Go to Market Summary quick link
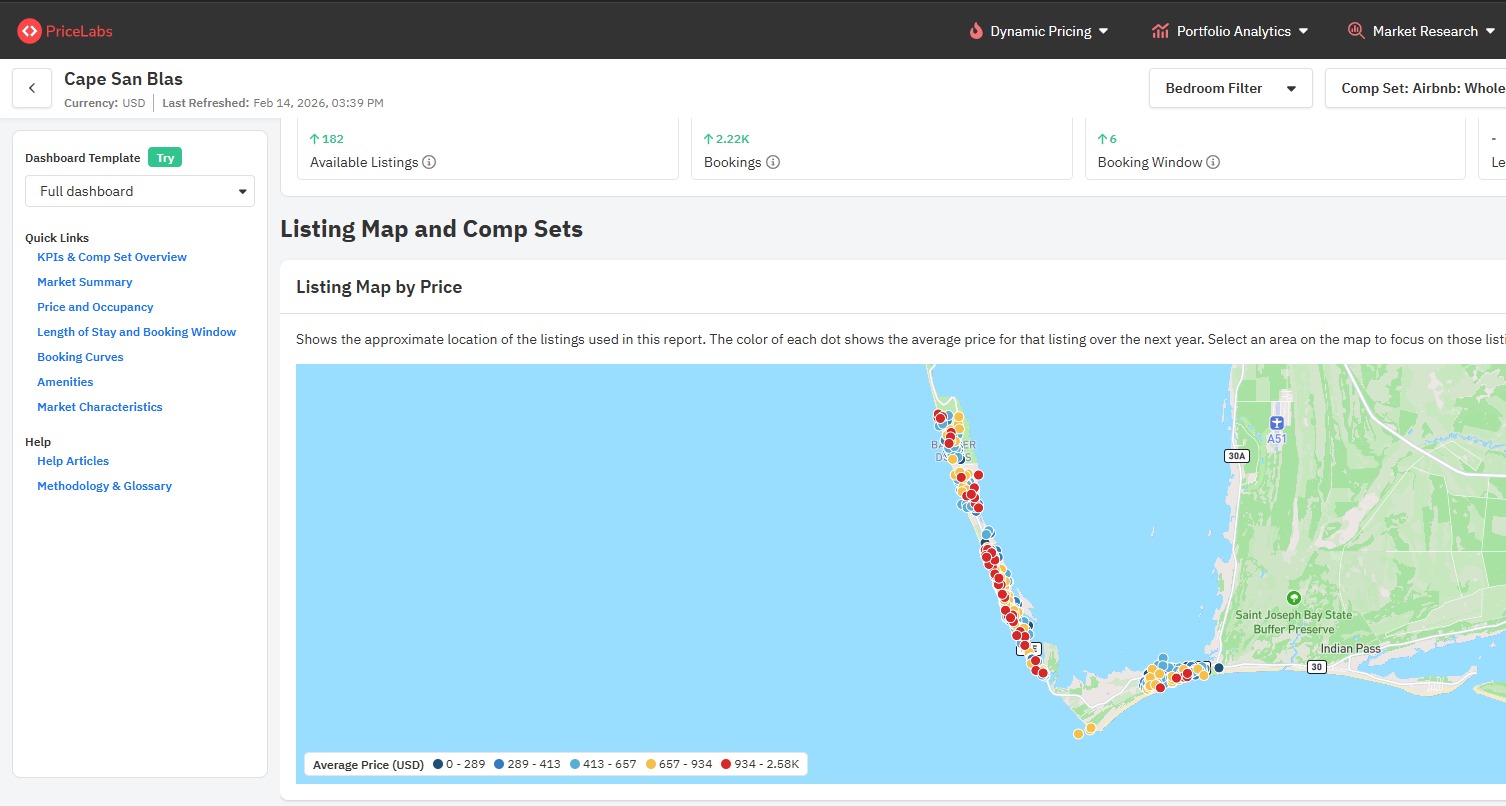 coord(85,282)
